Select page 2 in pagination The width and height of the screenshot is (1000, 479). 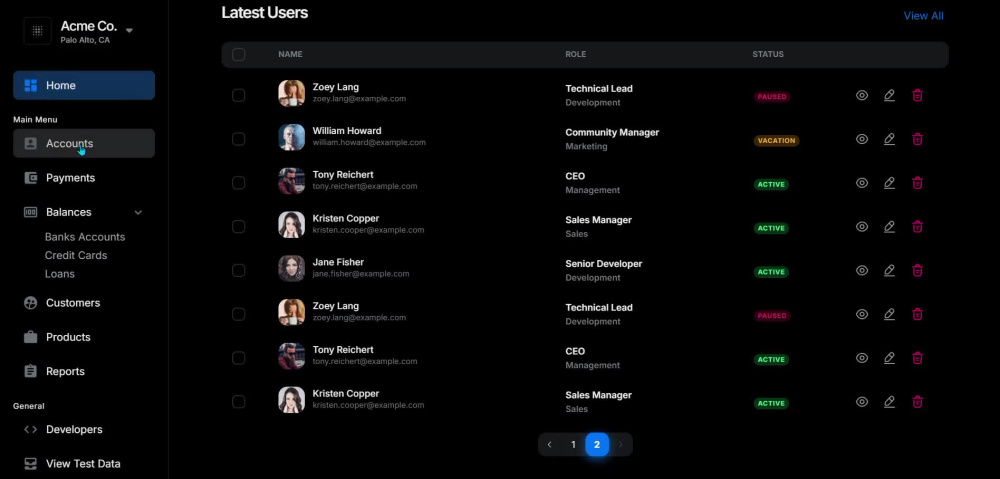pos(597,445)
